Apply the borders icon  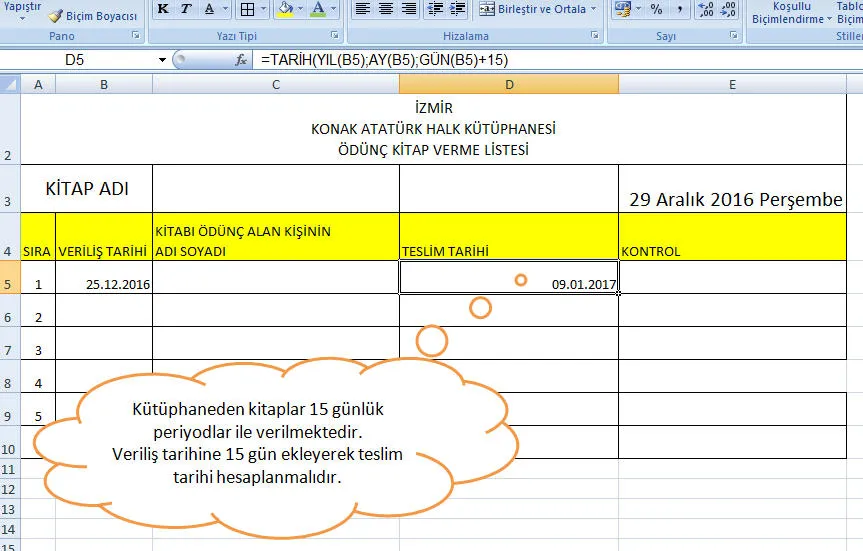tap(246, 10)
